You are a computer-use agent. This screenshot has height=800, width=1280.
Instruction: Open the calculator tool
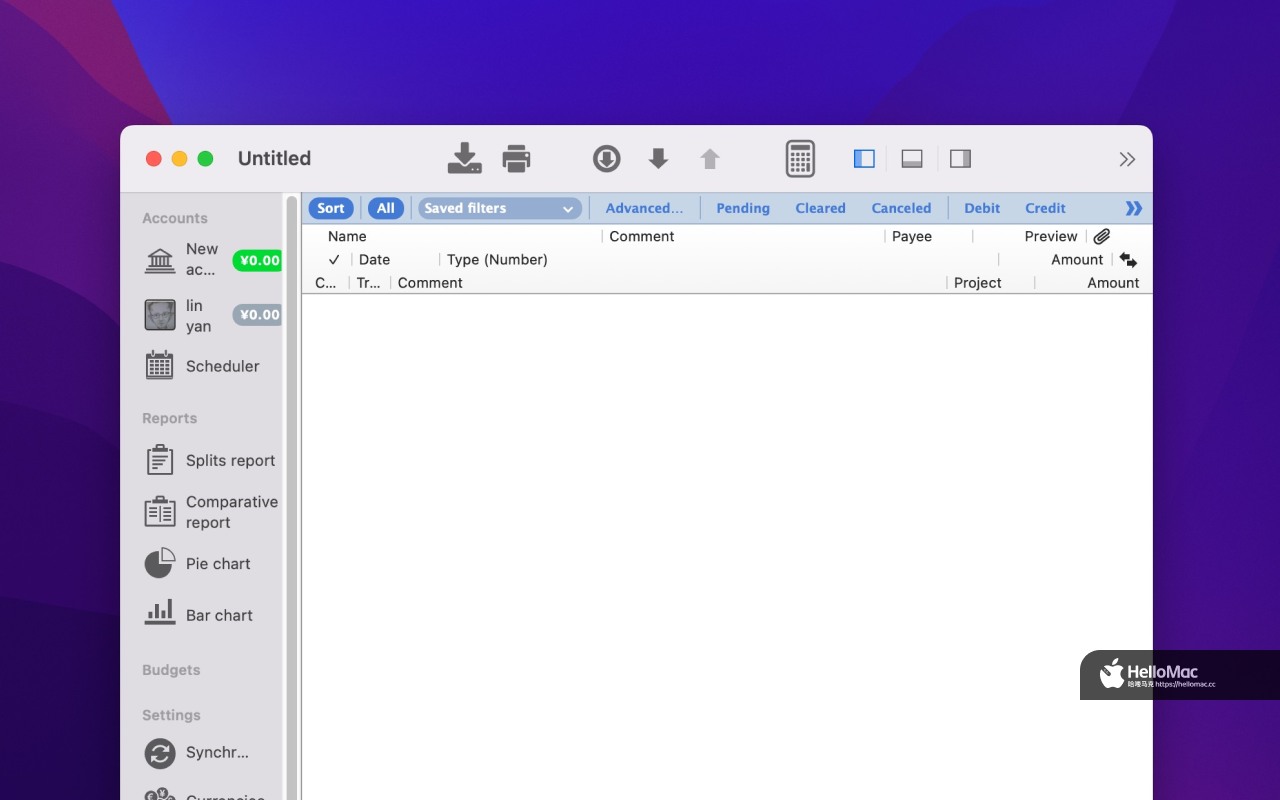800,158
